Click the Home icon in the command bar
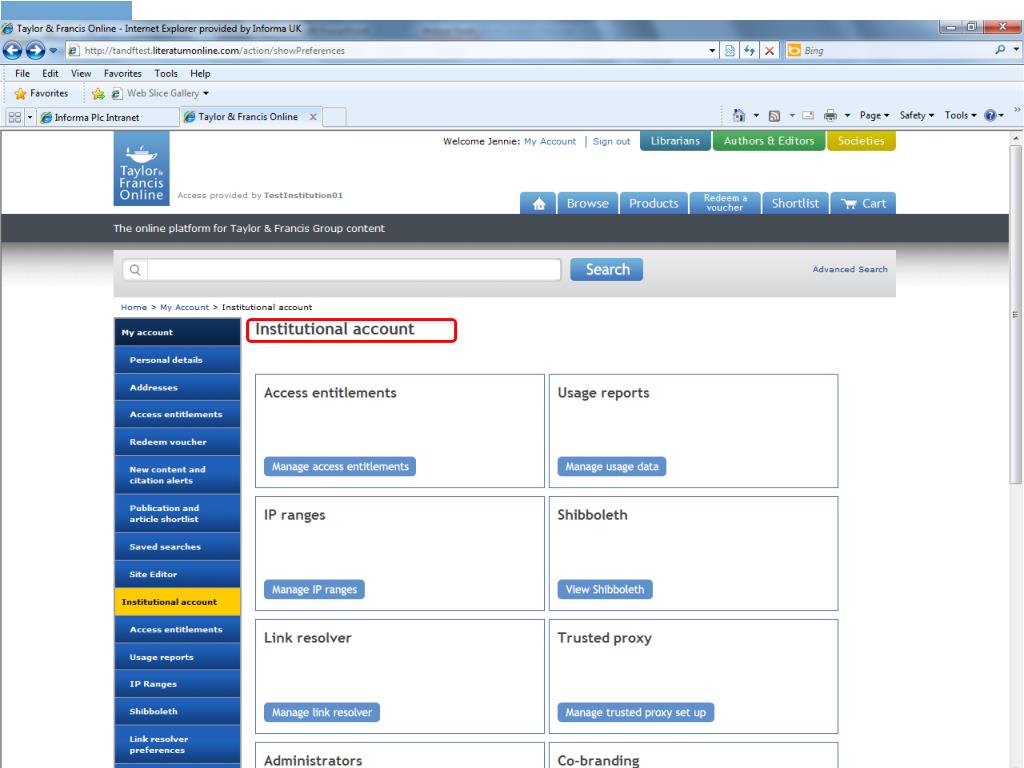This screenshot has width=1024, height=768. 739,116
